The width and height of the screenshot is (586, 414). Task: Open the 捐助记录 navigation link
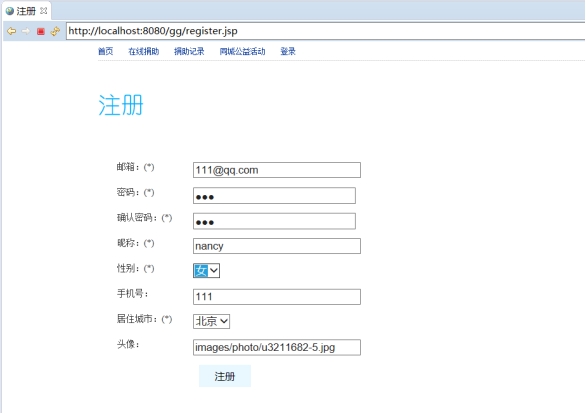(x=189, y=51)
